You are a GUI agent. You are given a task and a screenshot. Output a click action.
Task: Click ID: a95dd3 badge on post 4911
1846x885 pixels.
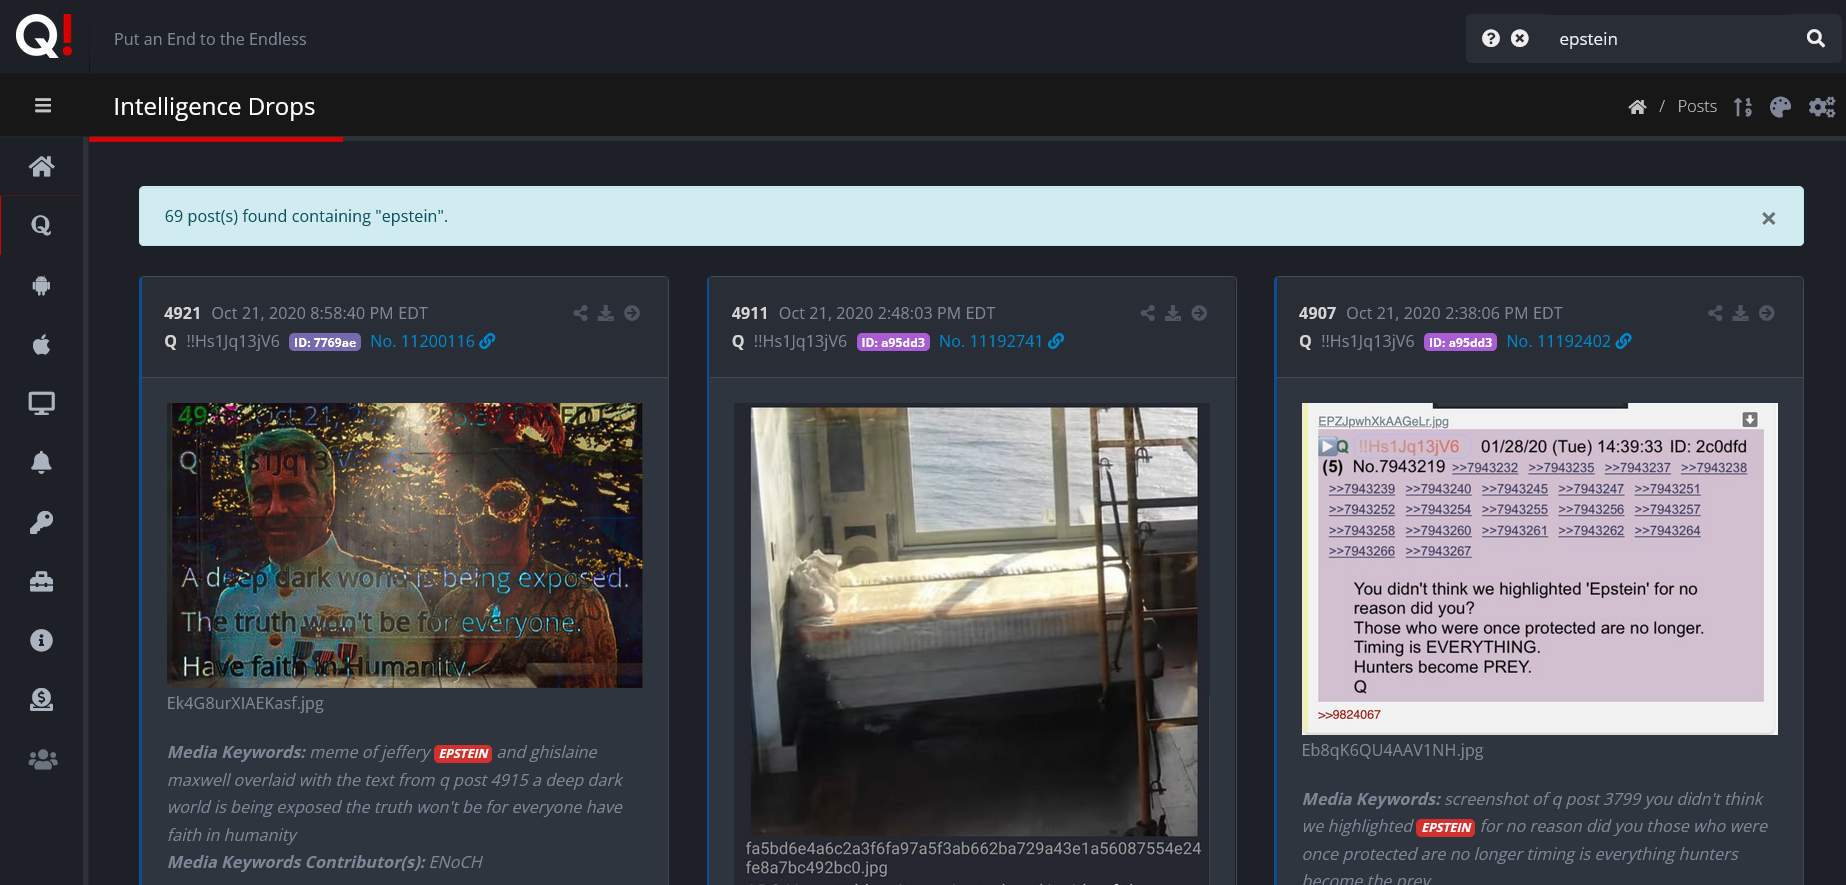(893, 342)
